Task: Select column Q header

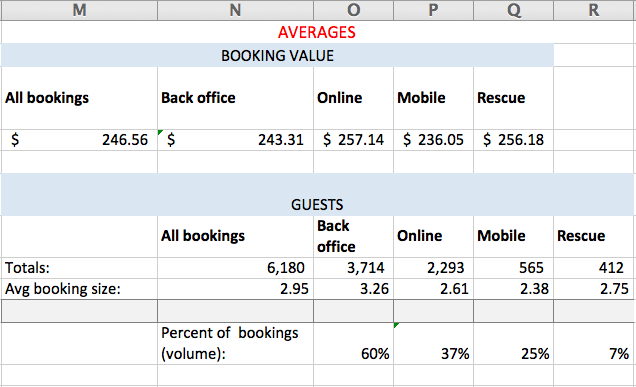Action: coord(513,10)
